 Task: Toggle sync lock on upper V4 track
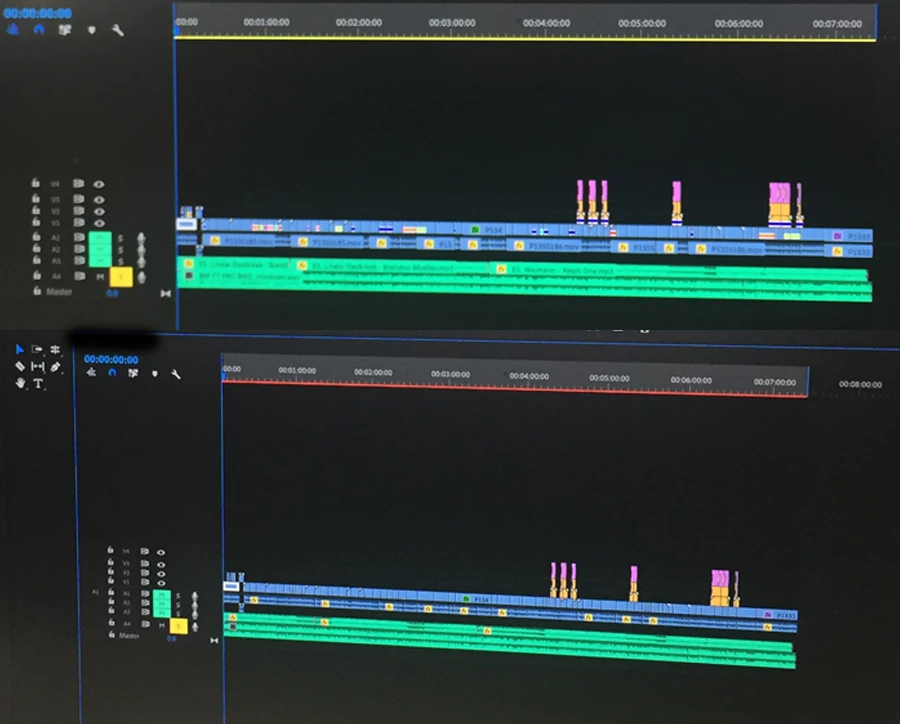[79, 184]
